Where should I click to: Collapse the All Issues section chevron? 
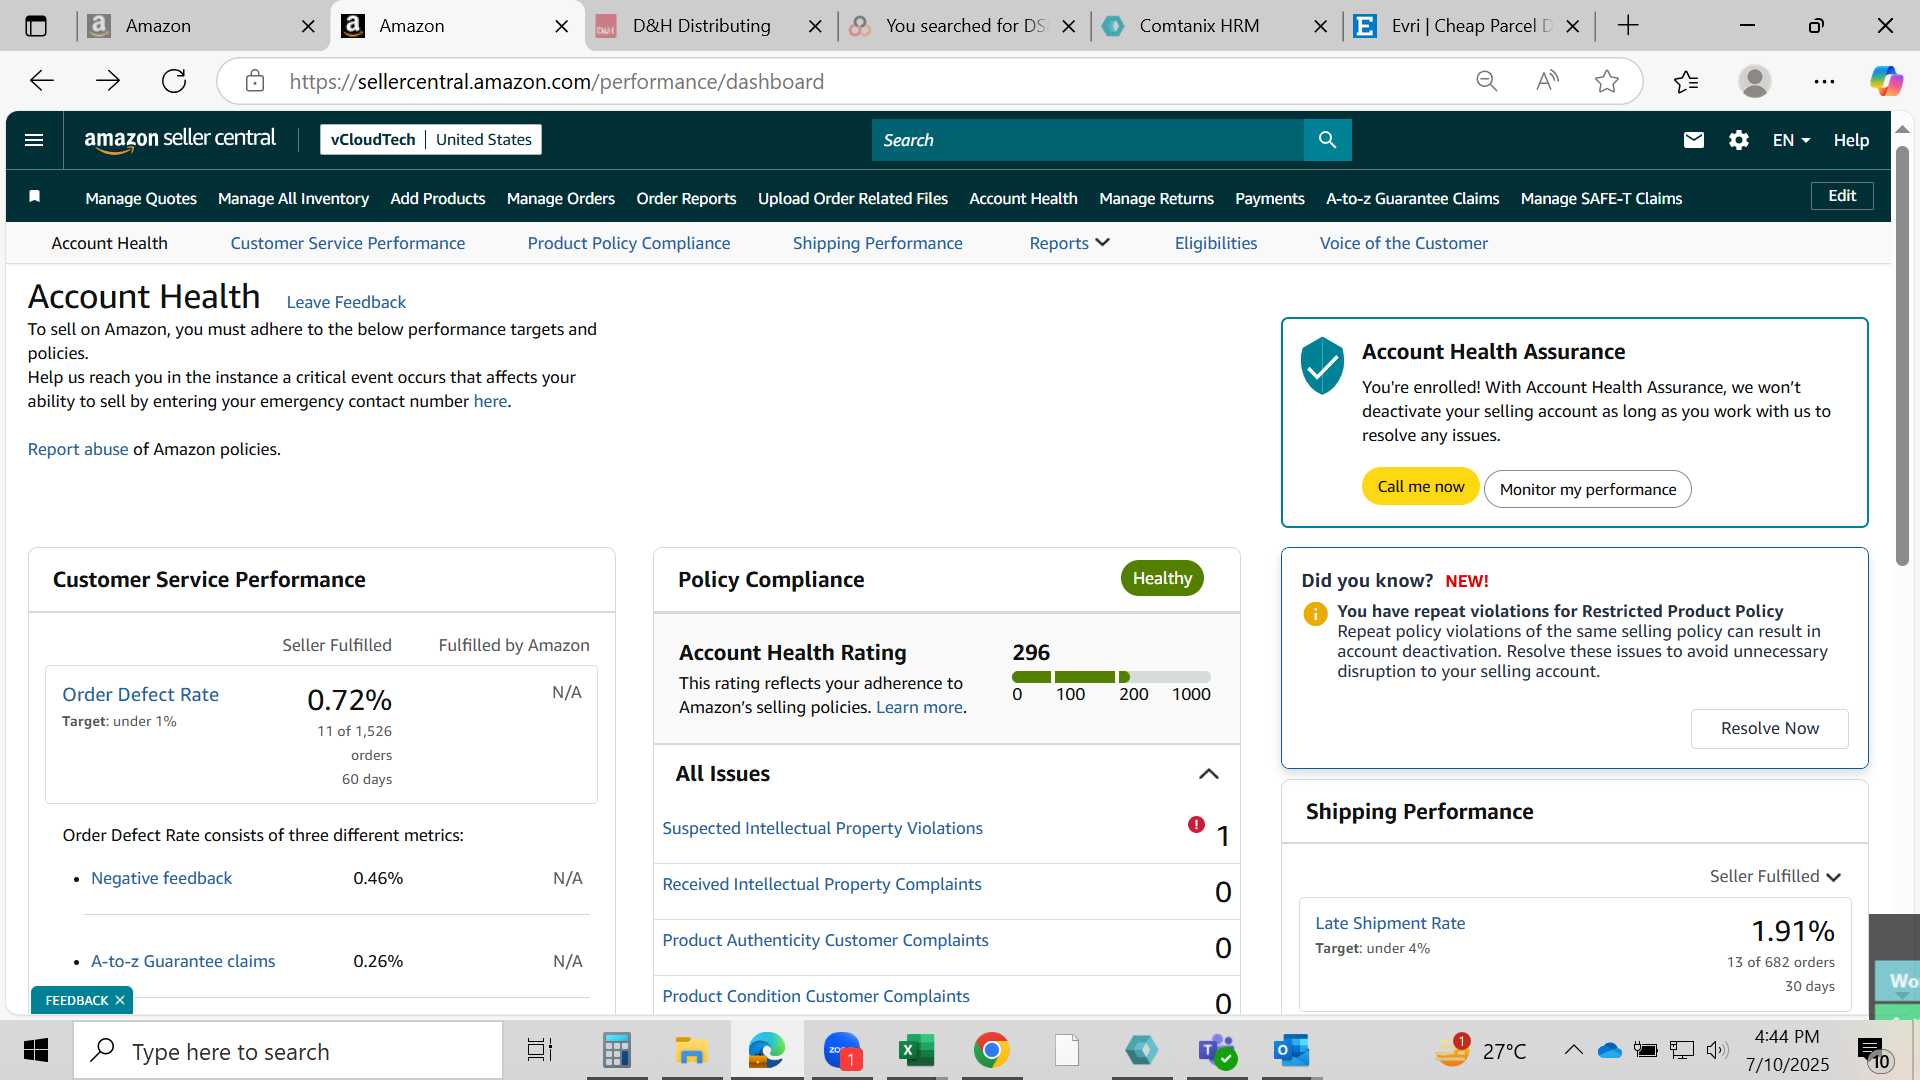(1208, 774)
